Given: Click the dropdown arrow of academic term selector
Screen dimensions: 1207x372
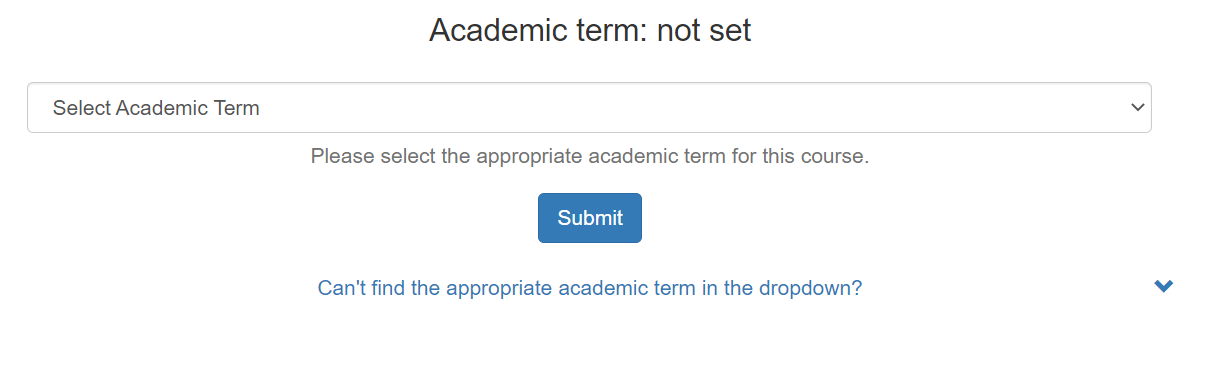Looking at the screenshot, I should pyautogui.click(x=1136, y=108).
